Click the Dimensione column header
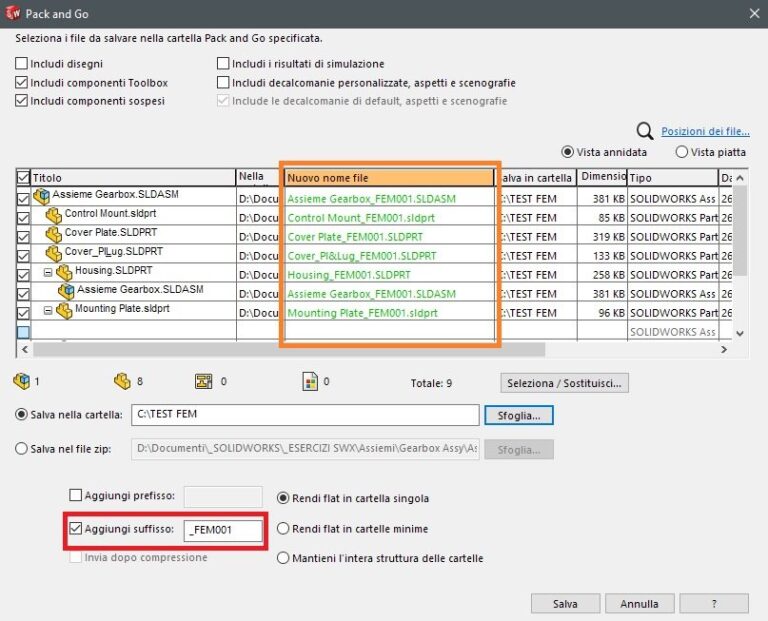Image resolution: width=768 pixels, height=621 pixels. coord(602,177)
